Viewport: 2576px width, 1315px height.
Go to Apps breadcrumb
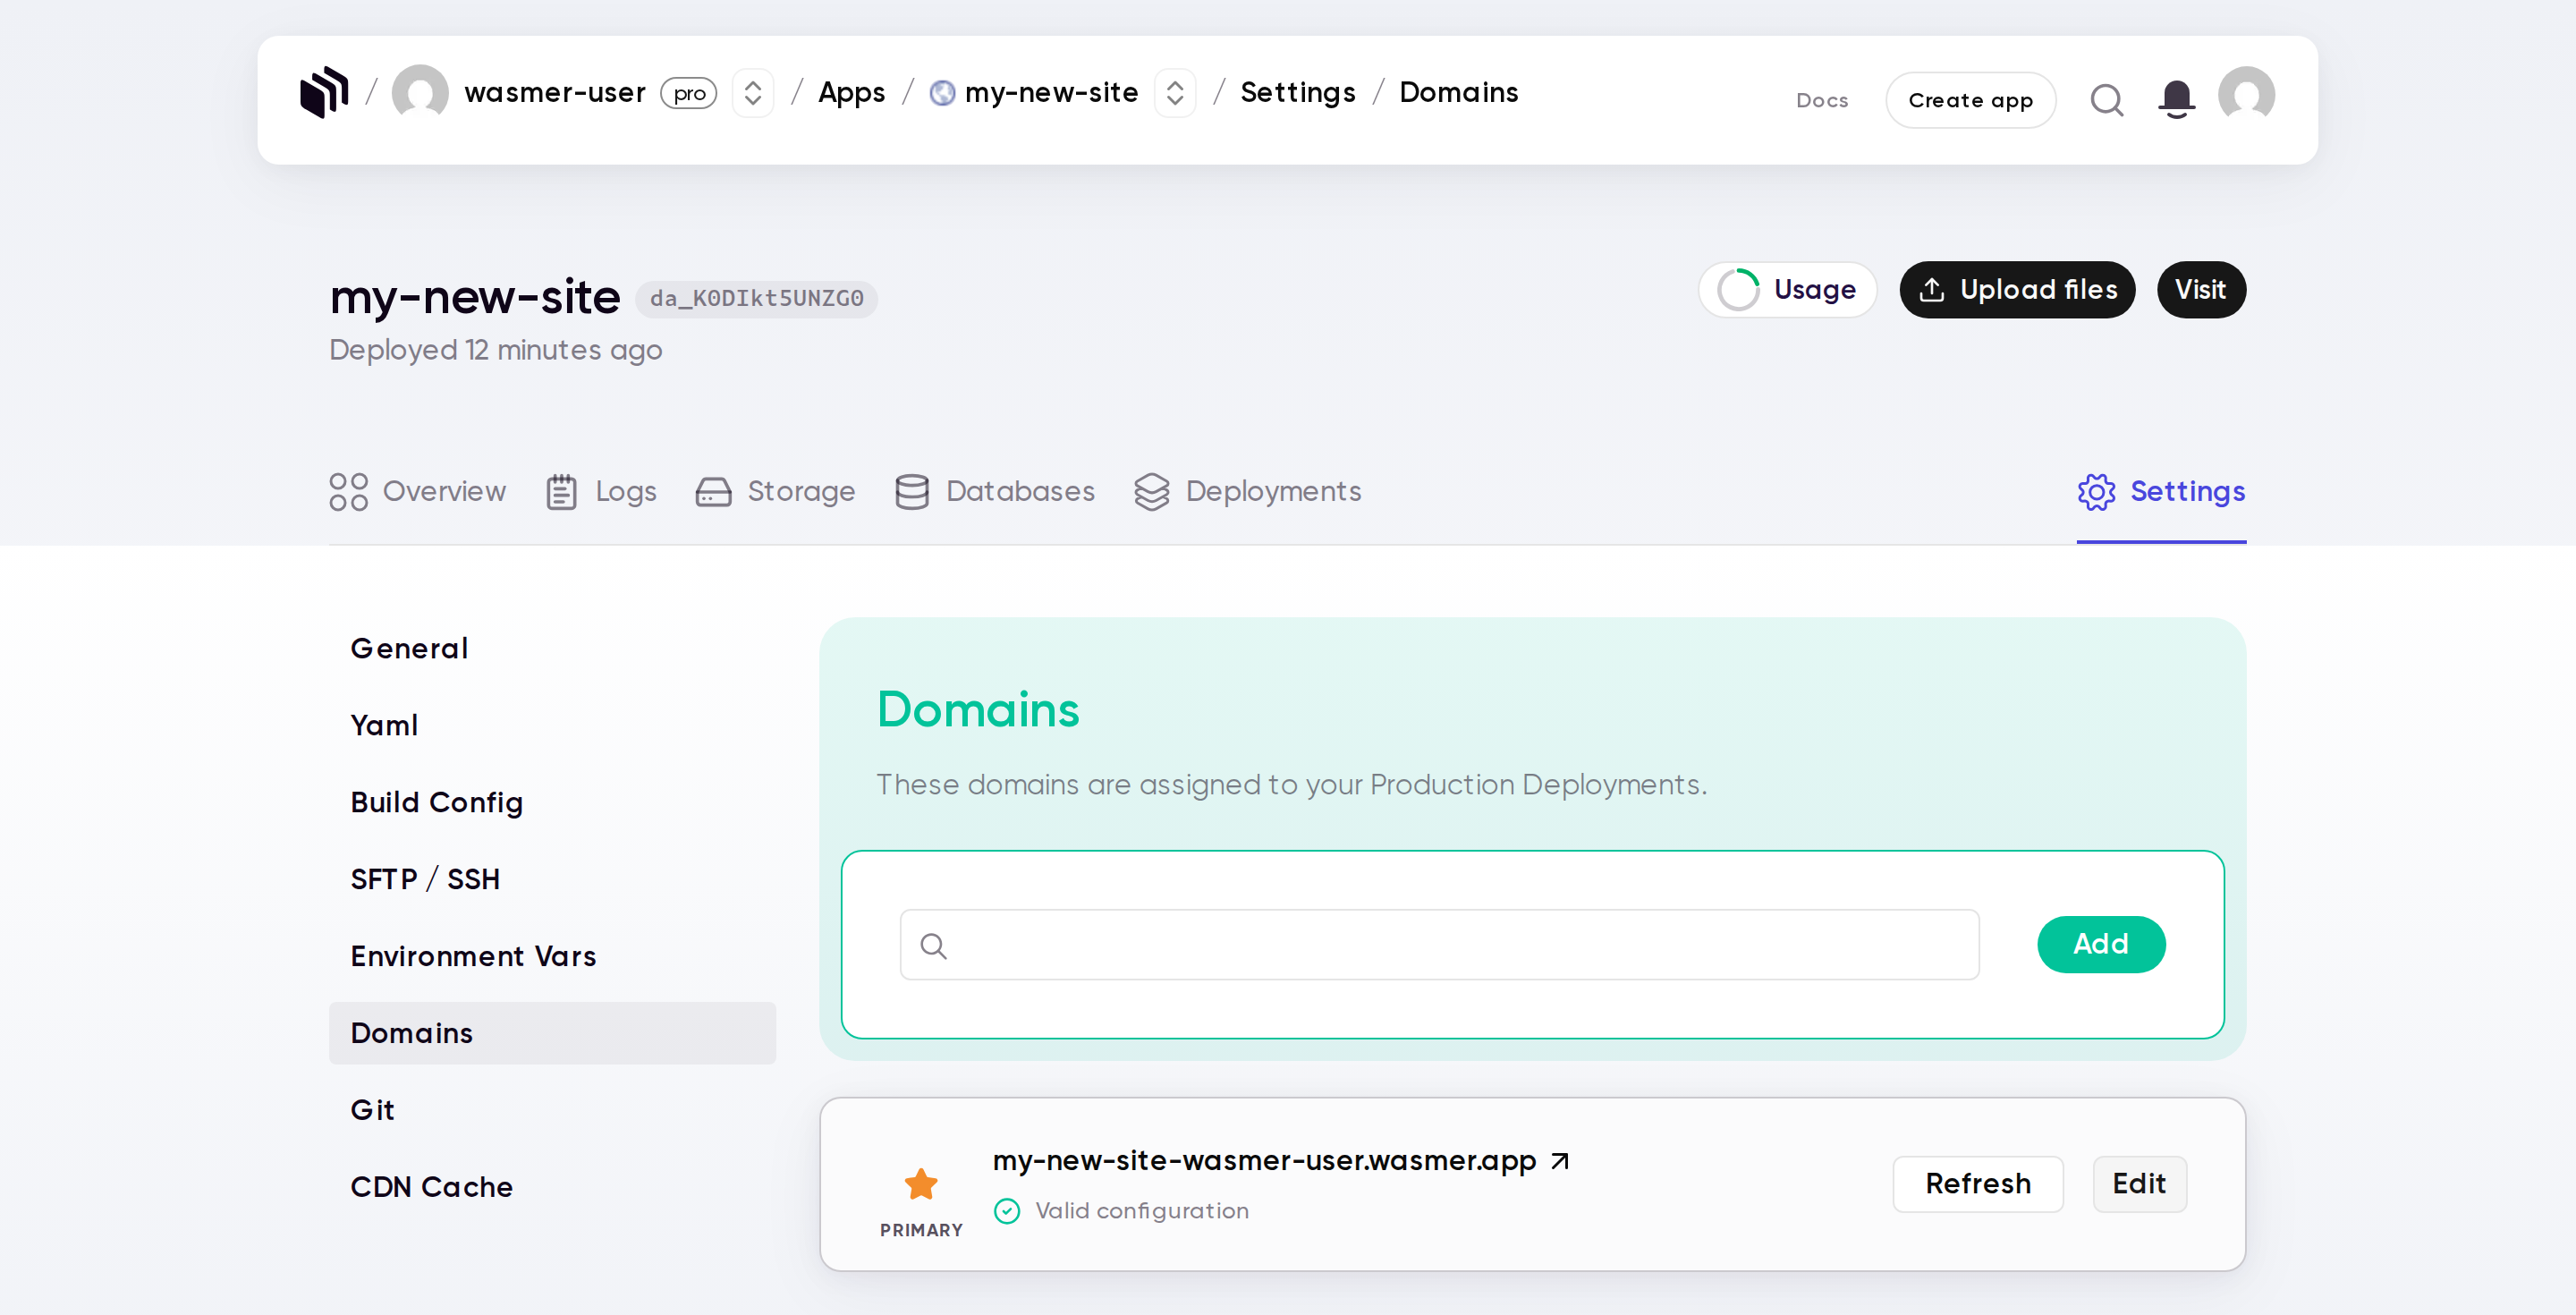(851, 92)
